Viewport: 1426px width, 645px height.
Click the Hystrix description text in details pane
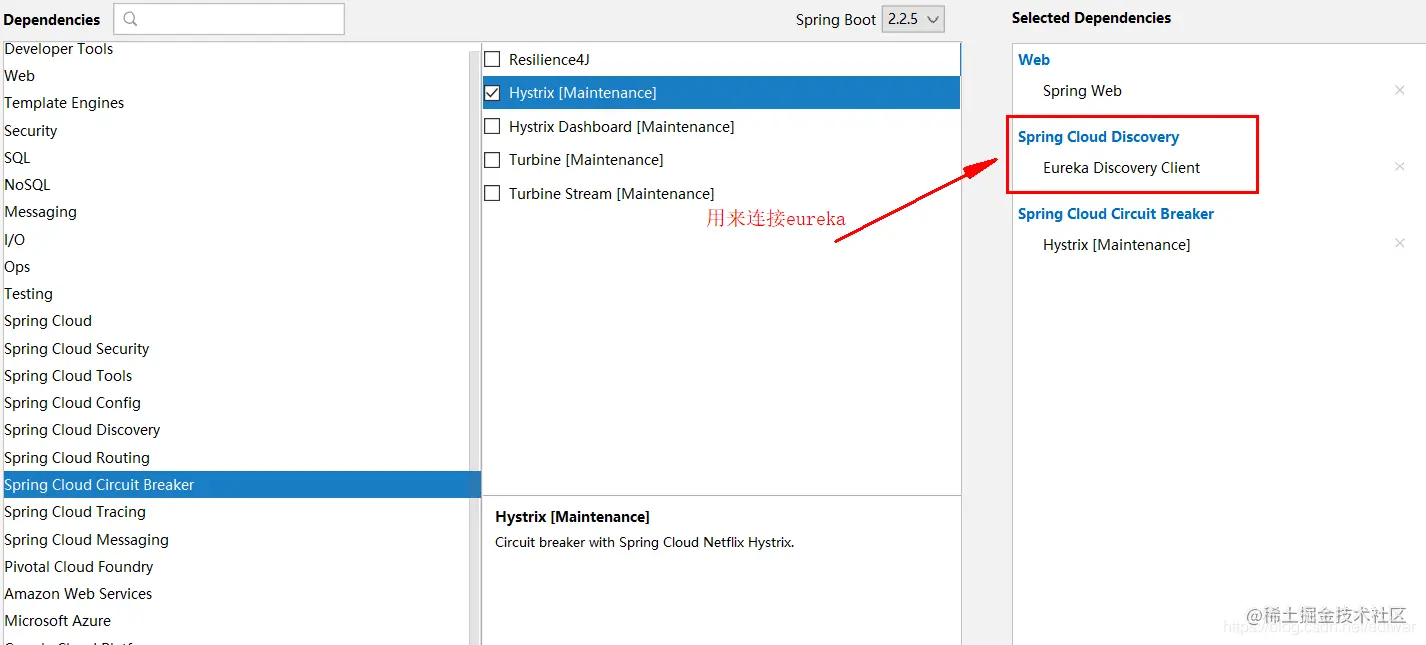click(x=644, y=543)
